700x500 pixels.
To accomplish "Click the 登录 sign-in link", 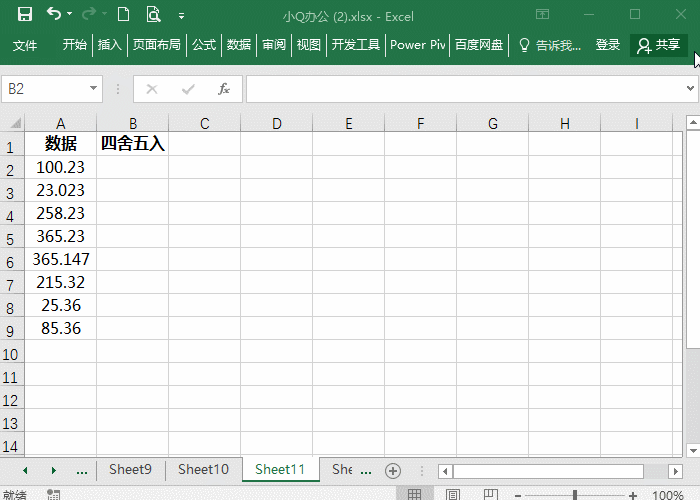I will [x=608, y=45].
